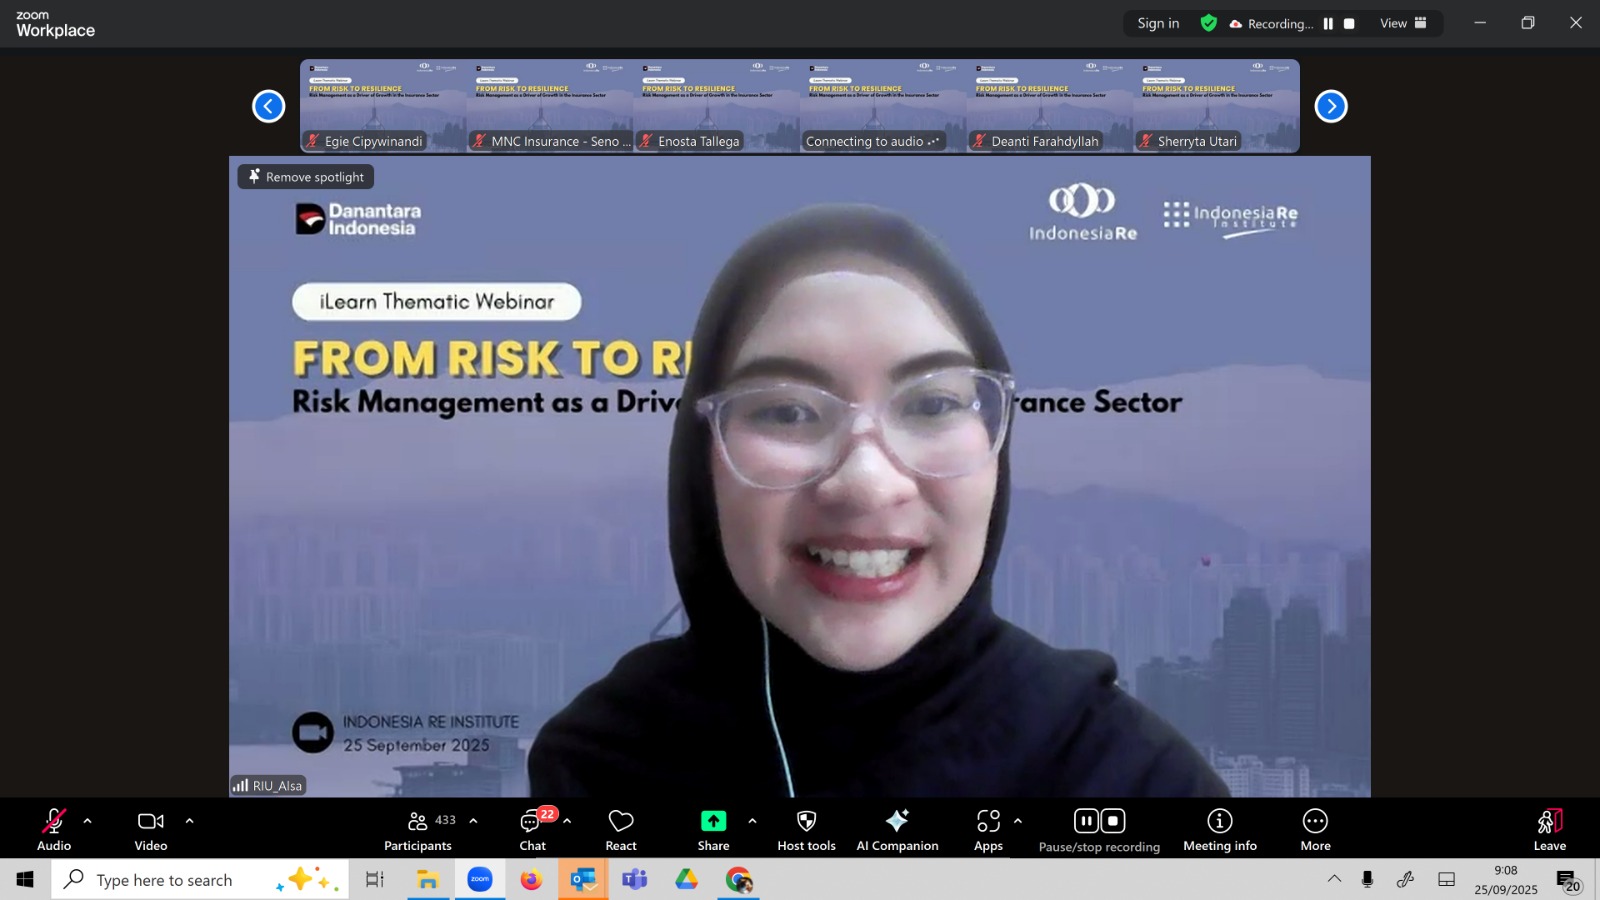Expand the Share options caret
1600x900 pixels.
pos(752,821)
